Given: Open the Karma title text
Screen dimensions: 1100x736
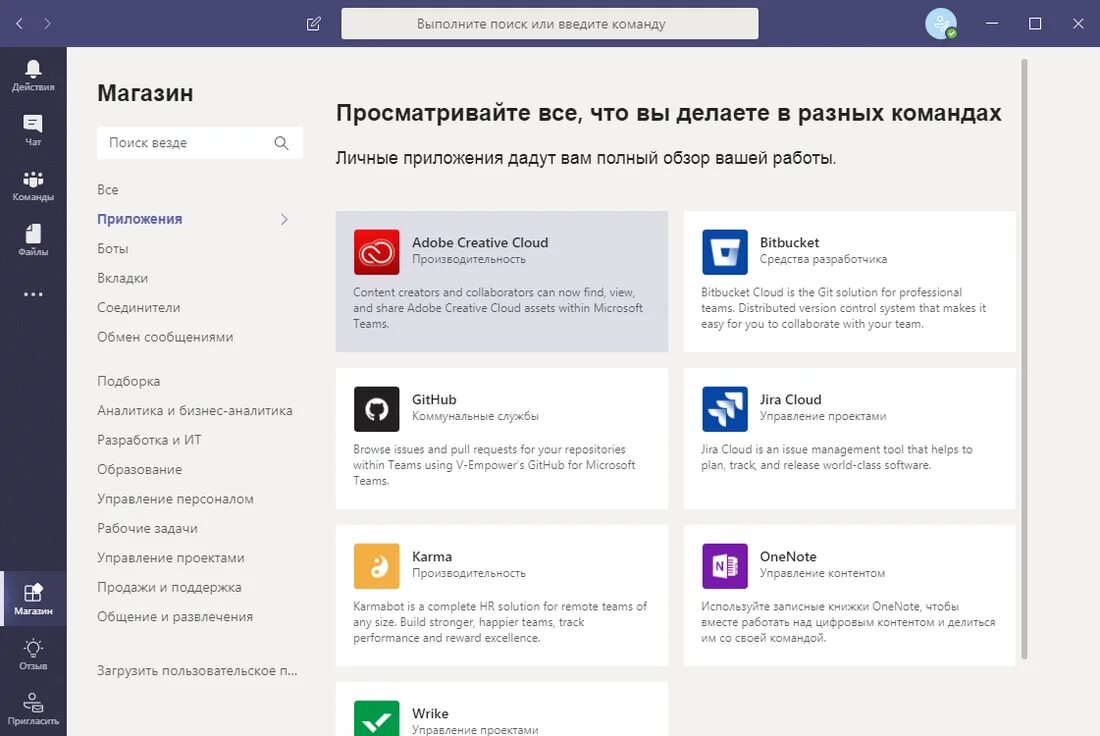Looking at the screenshot, I should pyautogui.click(x=431, y=556).
